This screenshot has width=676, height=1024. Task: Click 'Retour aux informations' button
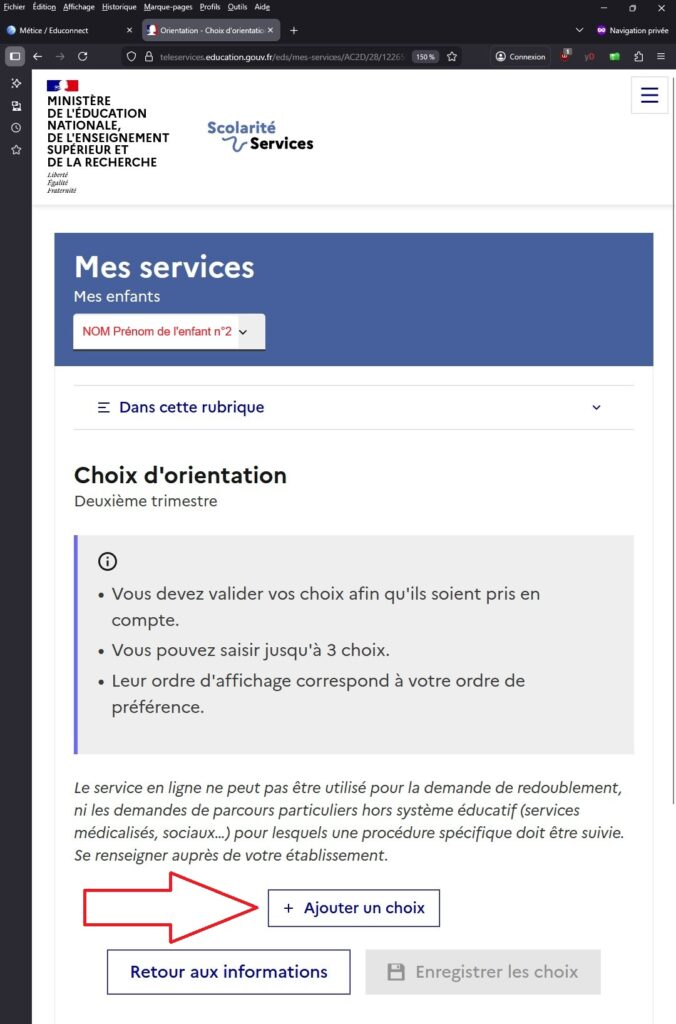pyautogui.click(x=229, y=972)
